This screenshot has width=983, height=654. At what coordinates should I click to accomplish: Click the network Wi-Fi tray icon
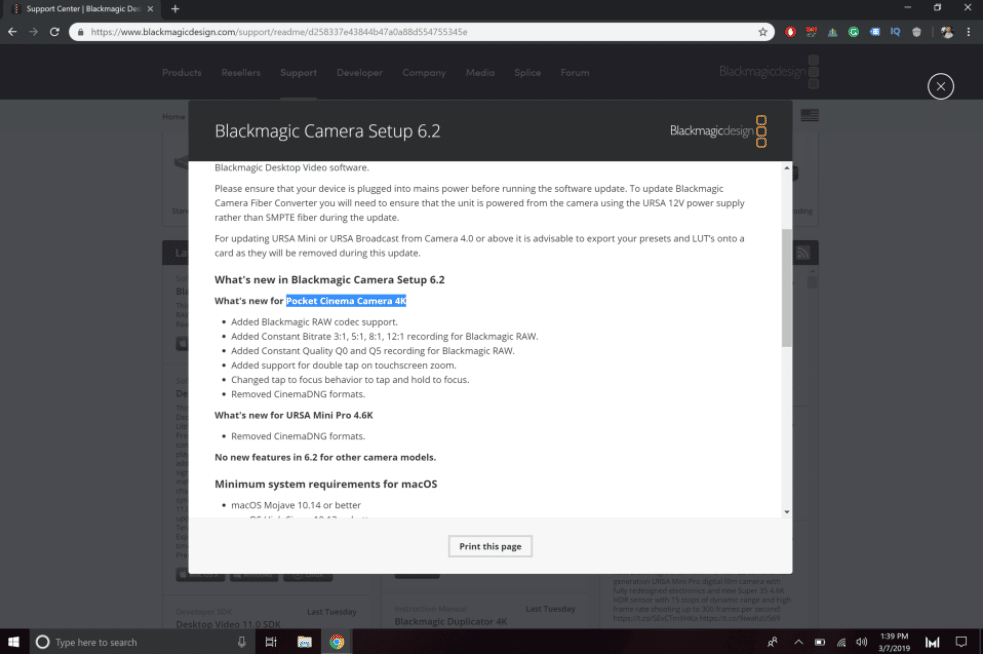pos(841,642)
